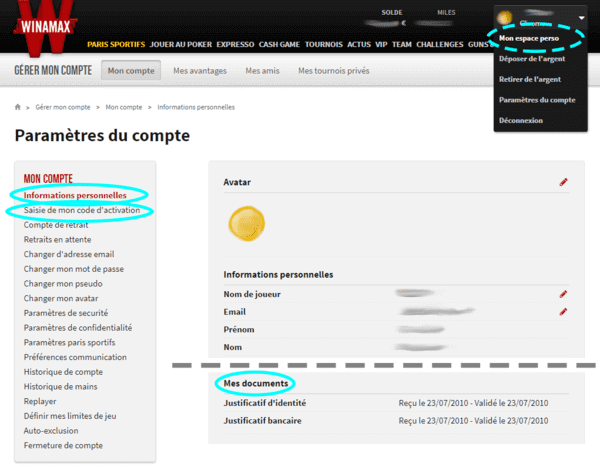Image resolution: width=600 pixels, height=470 pixels.
Task: Click Justificatif bancaire row label
Action: pyautogui.click(x=262, y=421)
